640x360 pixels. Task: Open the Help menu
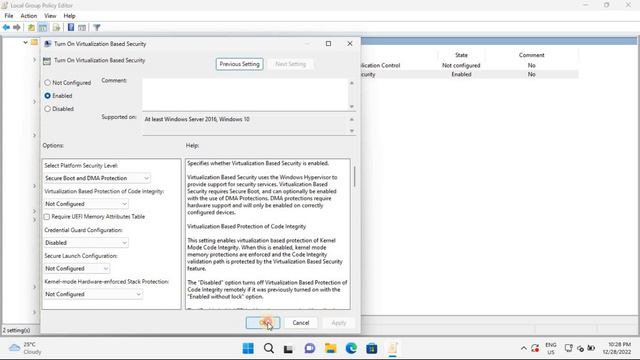point(69,16)
